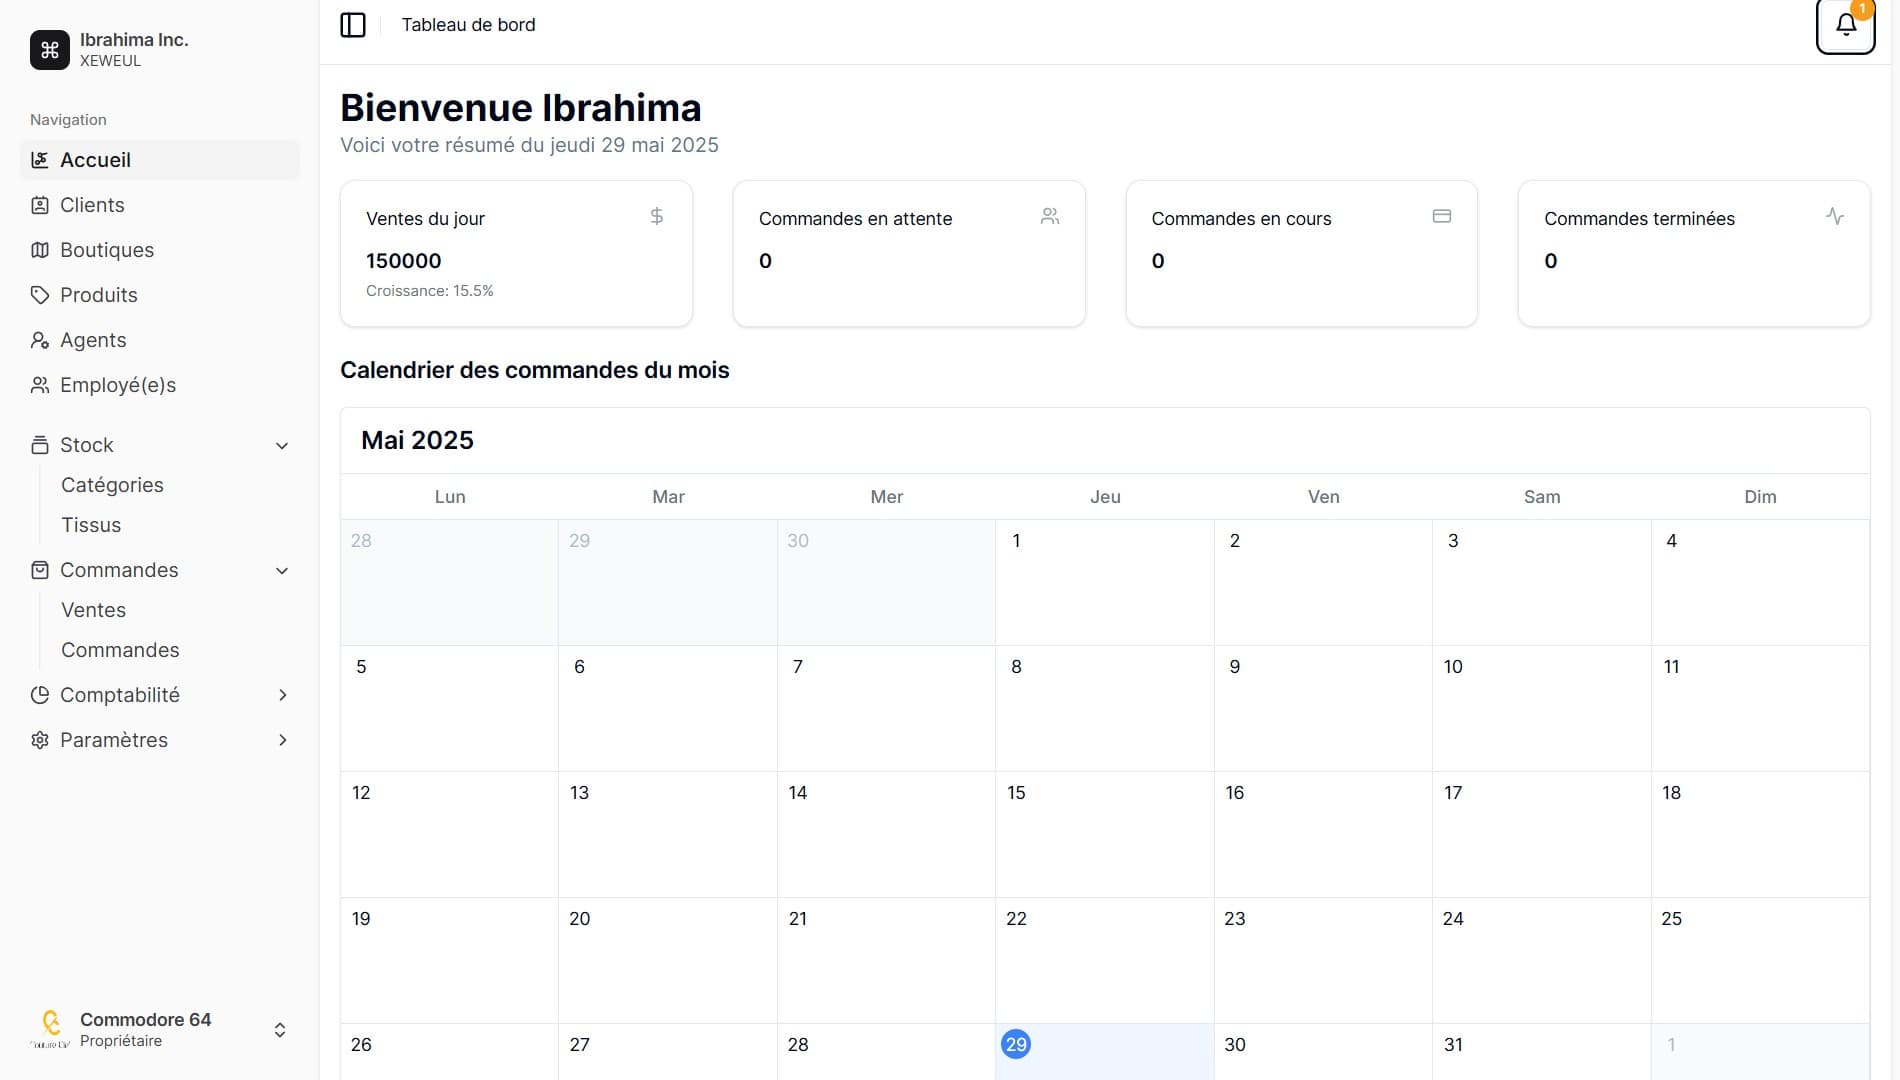Click the 150000 sales value
Viewport: 1900px width, 1080px height.
[403, 261]
